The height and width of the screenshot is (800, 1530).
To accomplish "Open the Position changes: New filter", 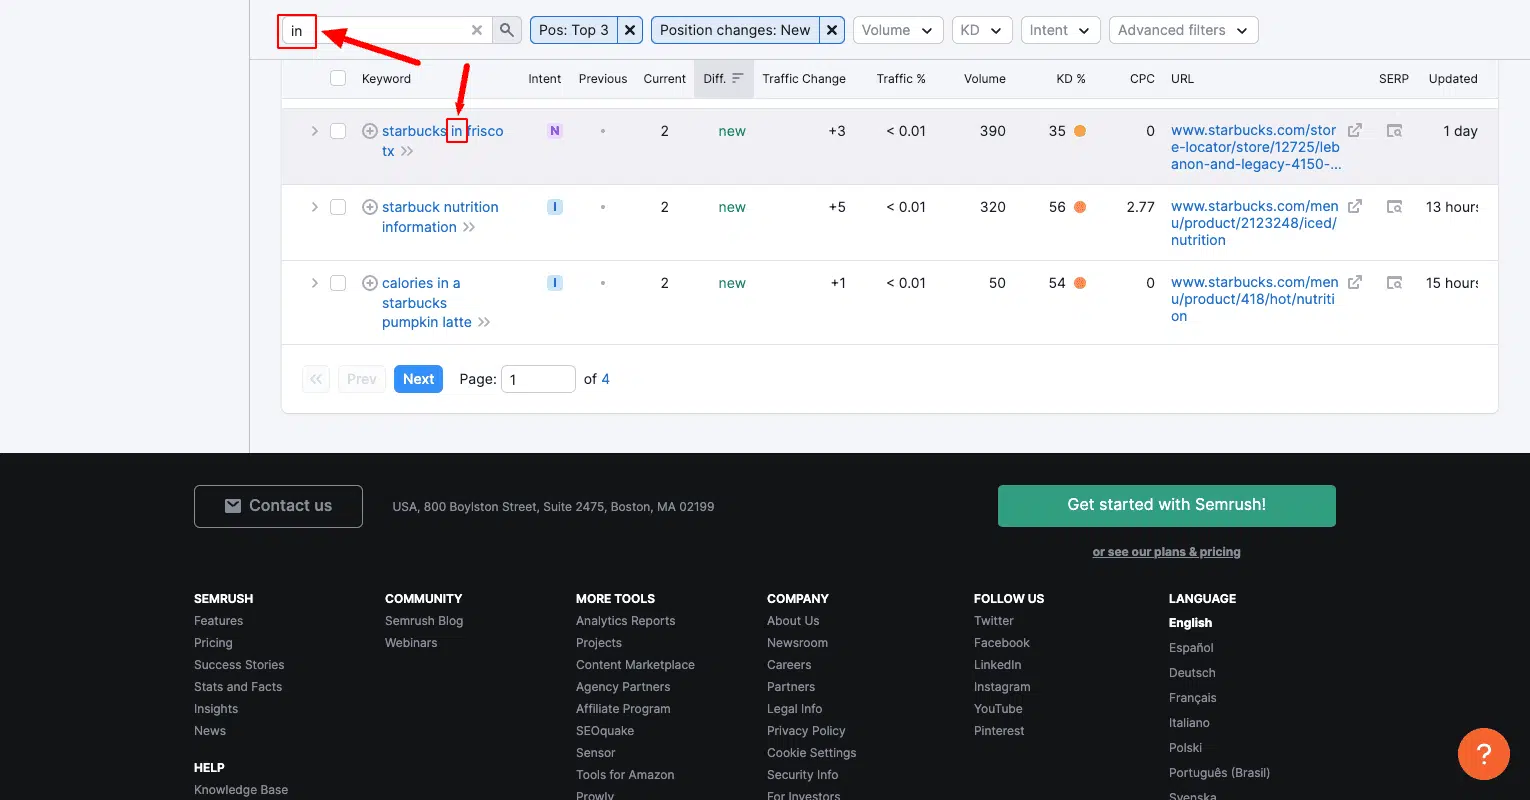I will [735, 30].
